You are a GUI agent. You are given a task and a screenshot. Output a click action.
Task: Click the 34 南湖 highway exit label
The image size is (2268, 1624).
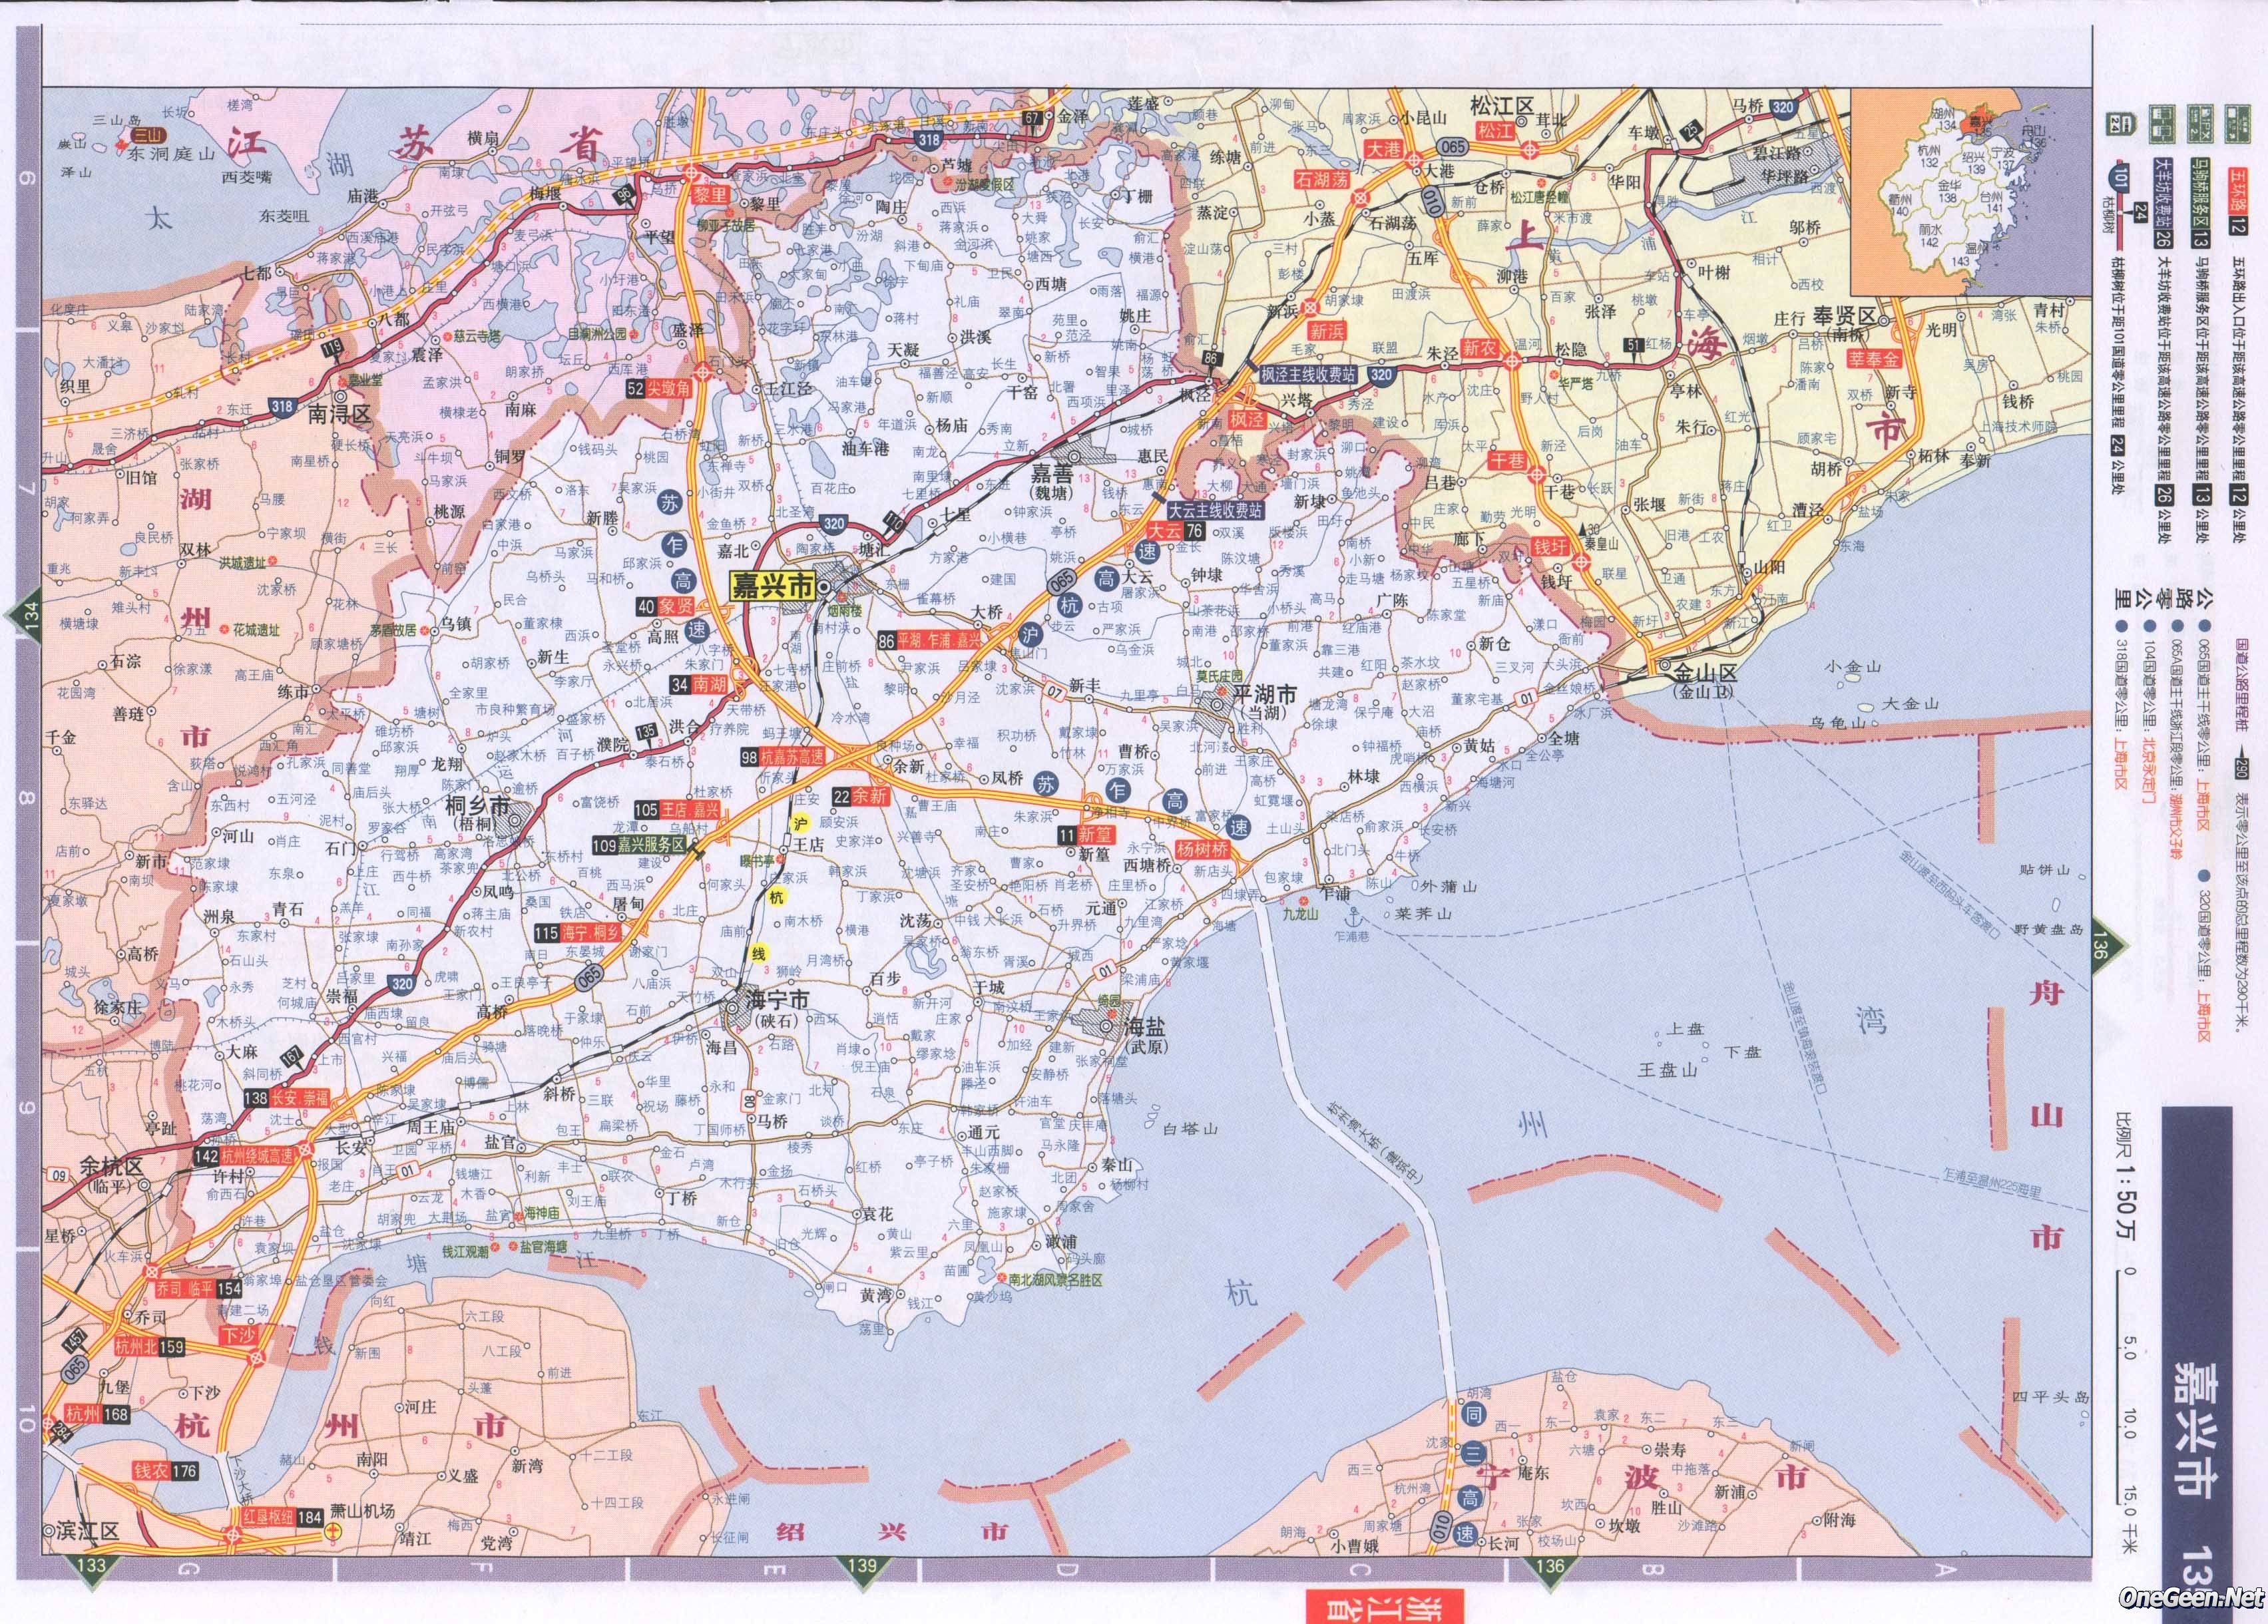coord(699,685)
